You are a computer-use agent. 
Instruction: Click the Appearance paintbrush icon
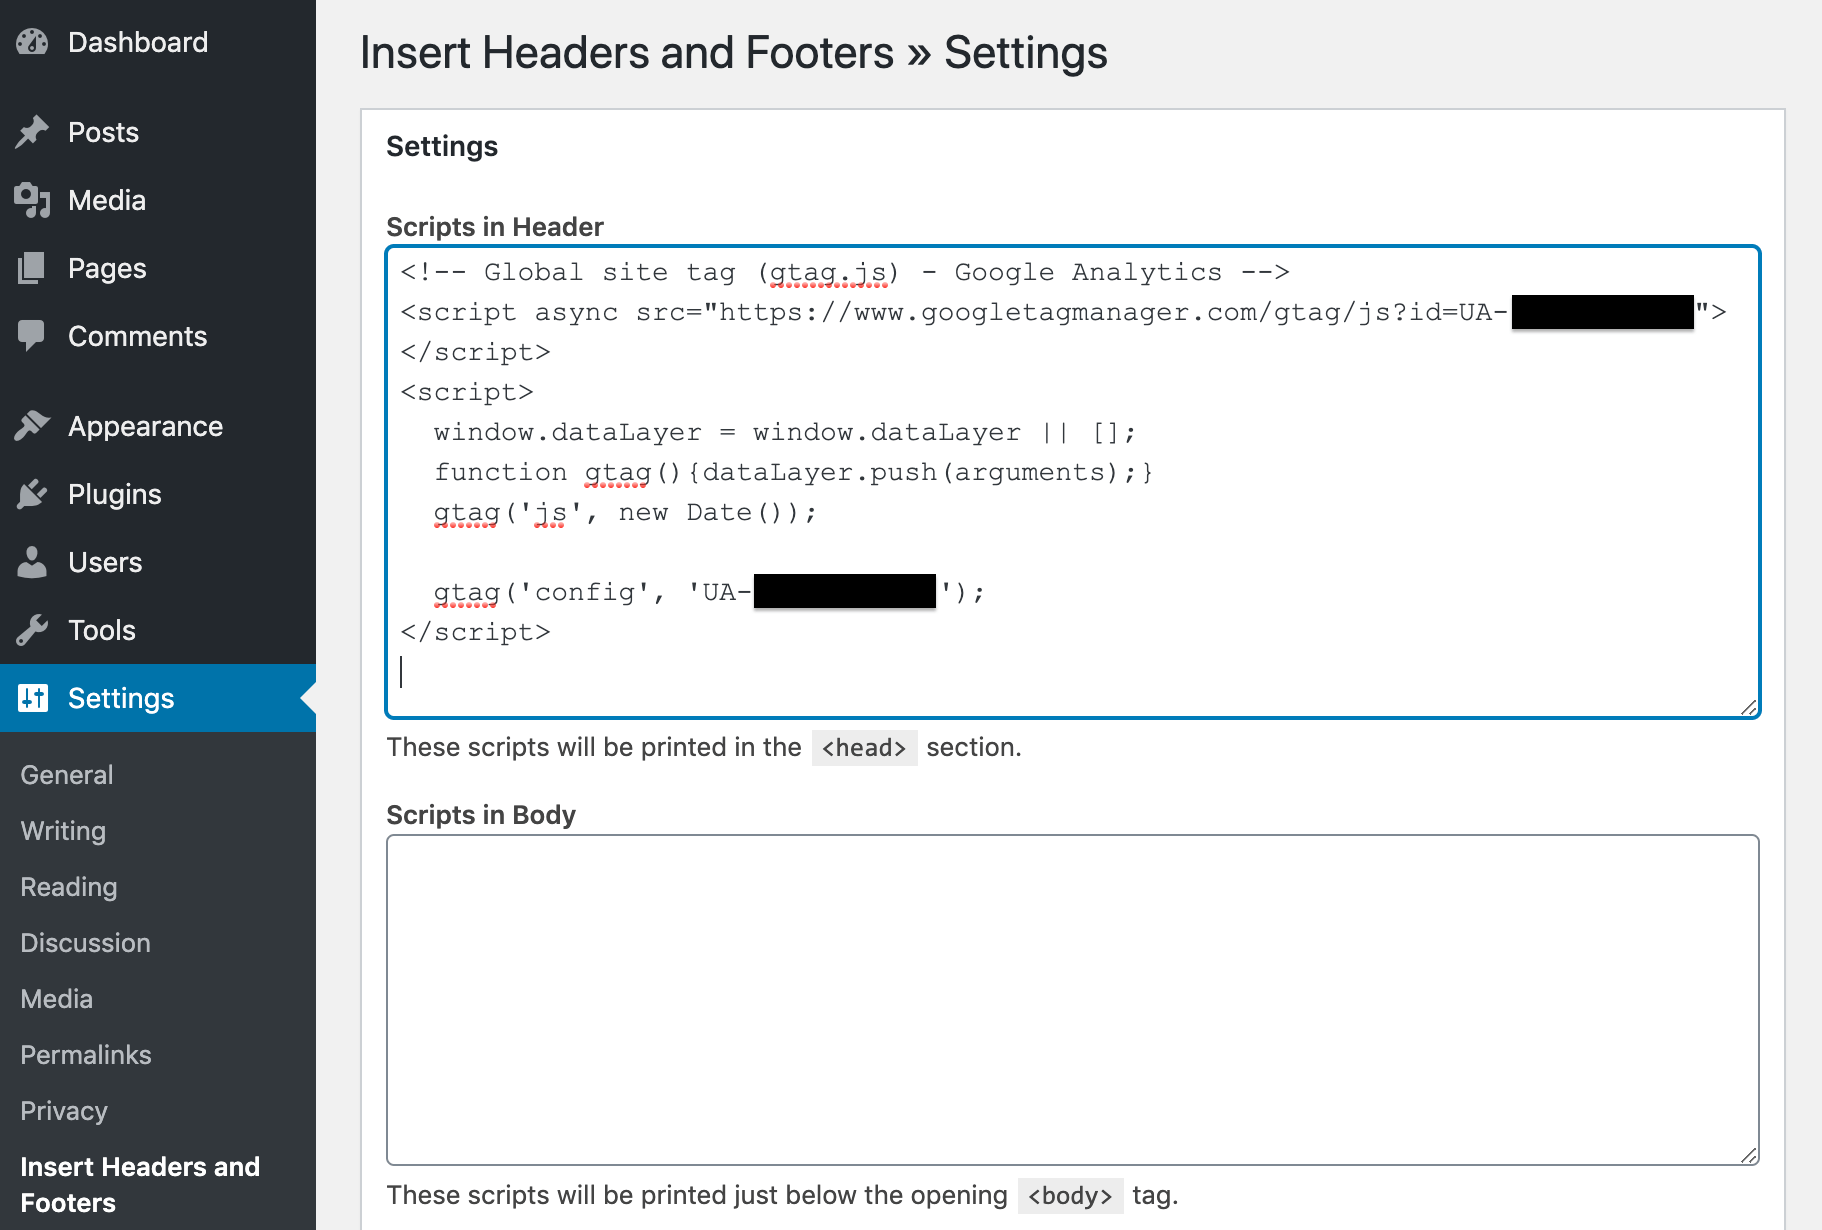point(32,426)
